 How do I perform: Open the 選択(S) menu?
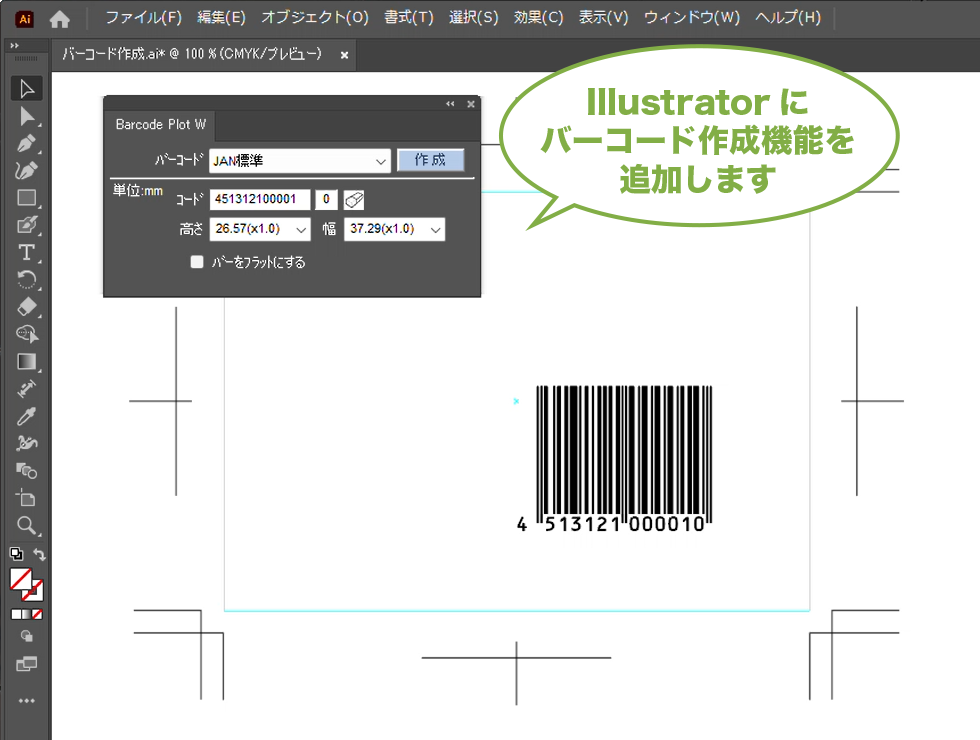click(x=474, y=18)
